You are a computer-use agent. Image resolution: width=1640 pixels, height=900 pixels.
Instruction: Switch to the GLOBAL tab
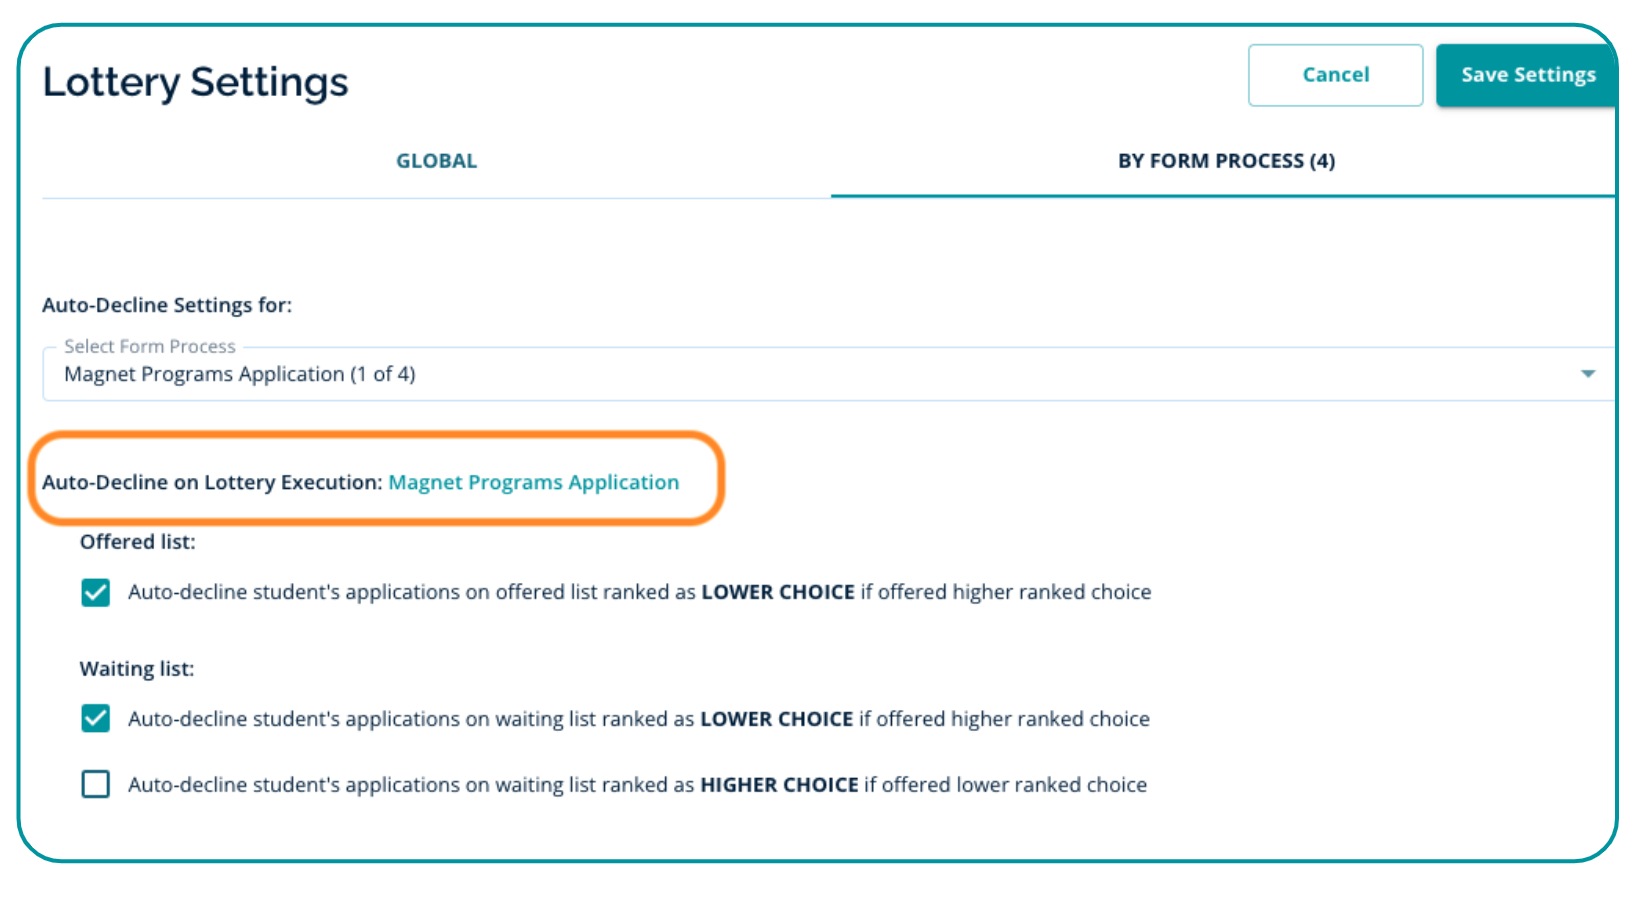point(436,161)
